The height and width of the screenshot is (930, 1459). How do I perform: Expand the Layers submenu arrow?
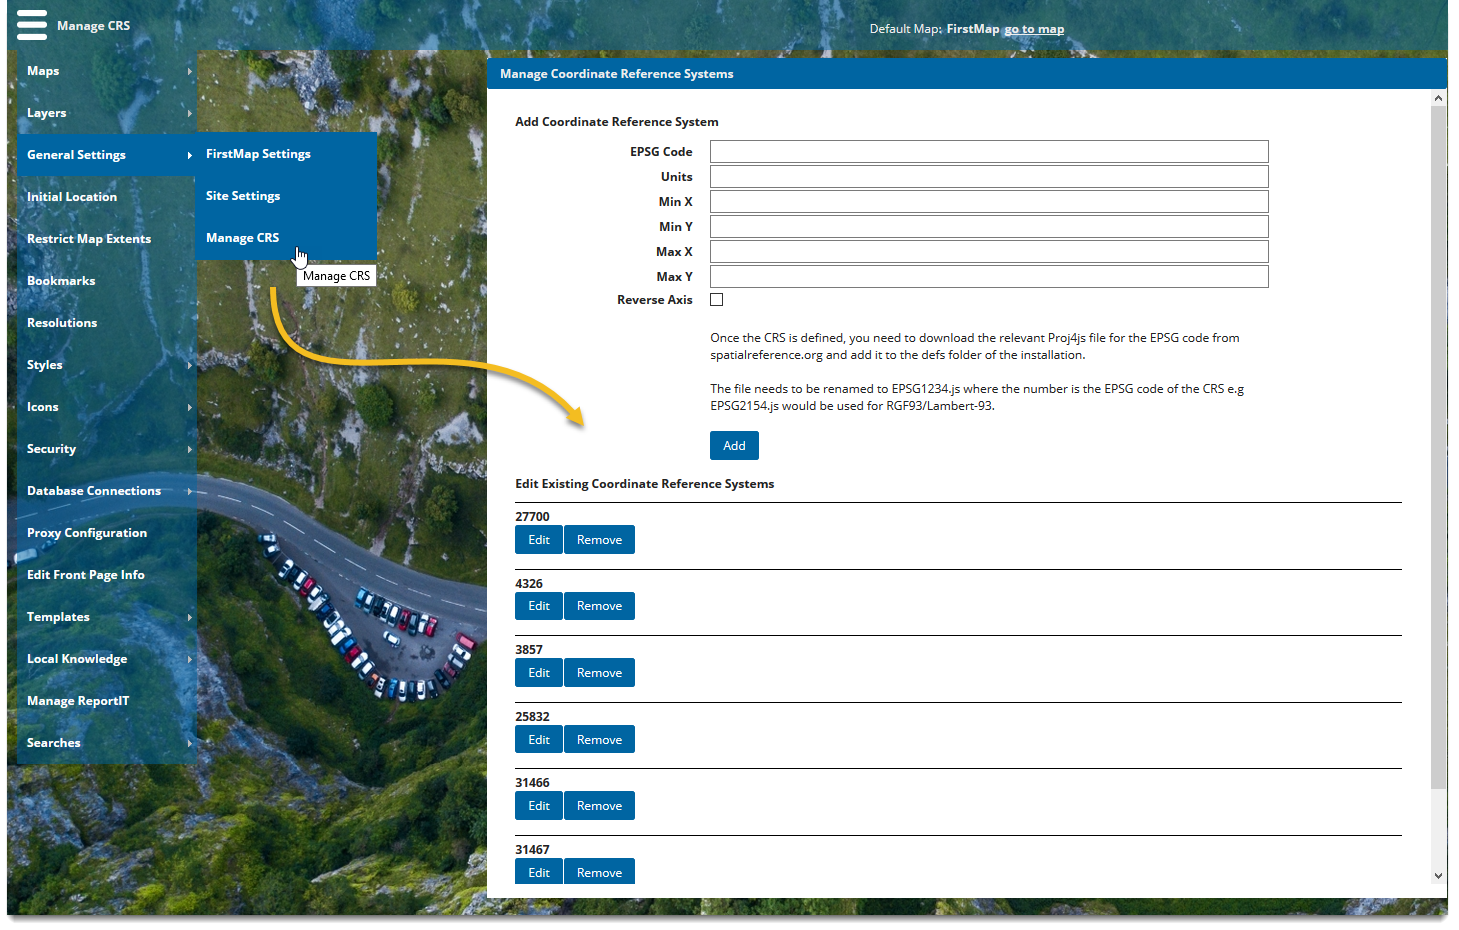[189, 113]
